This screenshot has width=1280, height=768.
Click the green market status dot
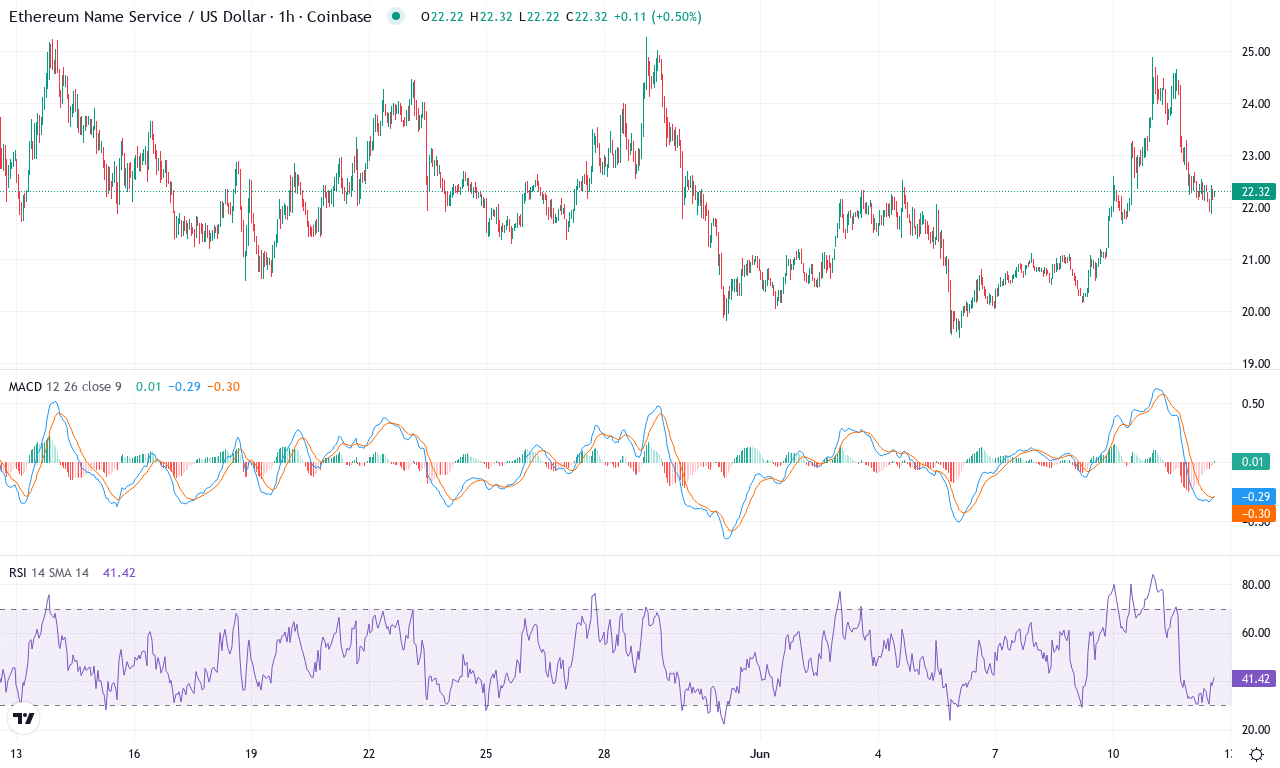pos(397,16)
